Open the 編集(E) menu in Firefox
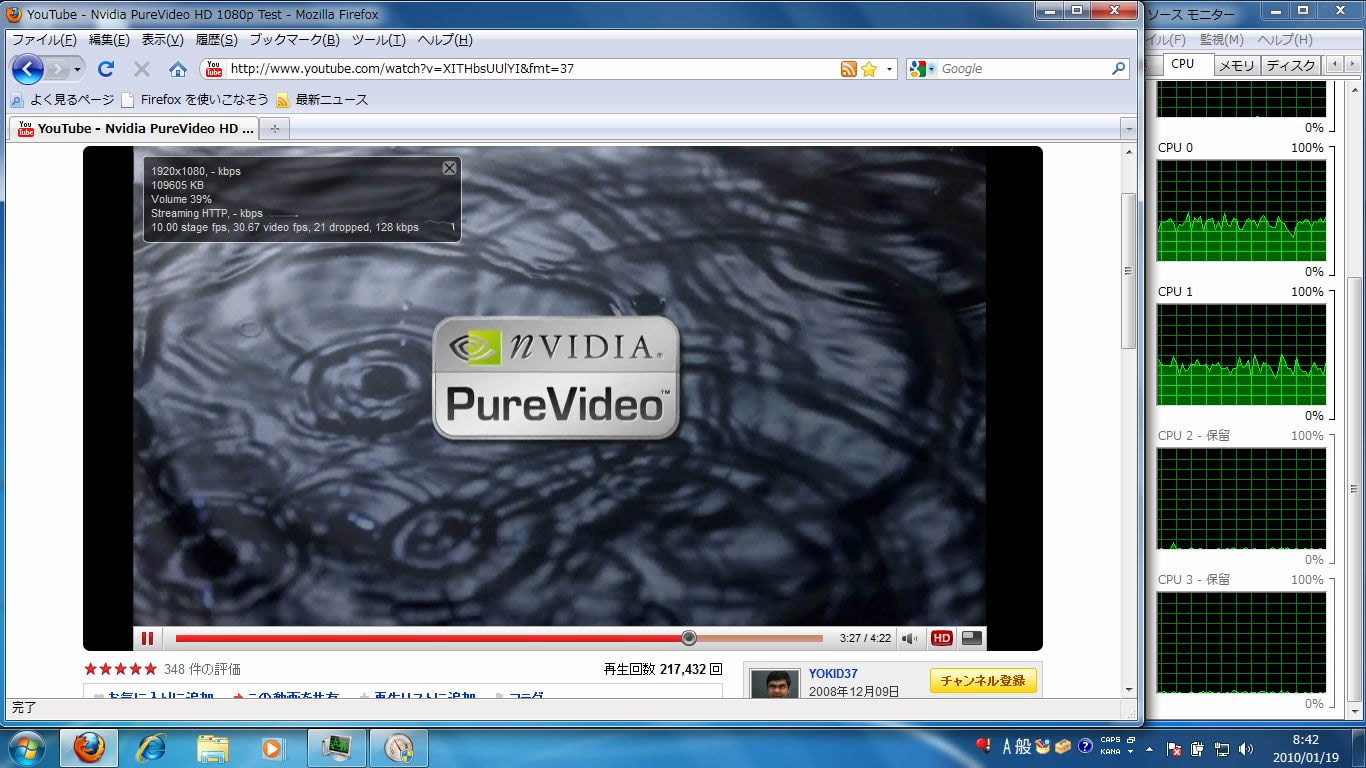The height and width of the screenshot is (768, 1366). pyautogui.click(x=109, y=40)
